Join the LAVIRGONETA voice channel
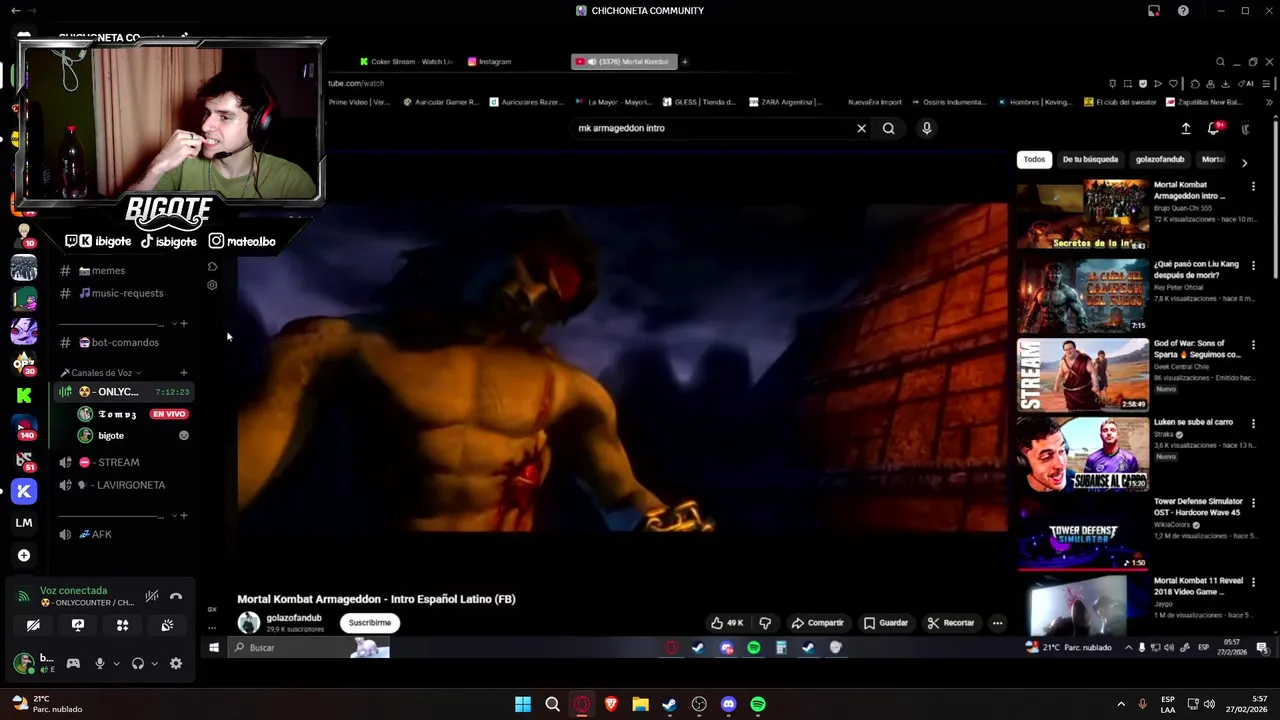Screen dimensions: 1280x720 [124, 485]
